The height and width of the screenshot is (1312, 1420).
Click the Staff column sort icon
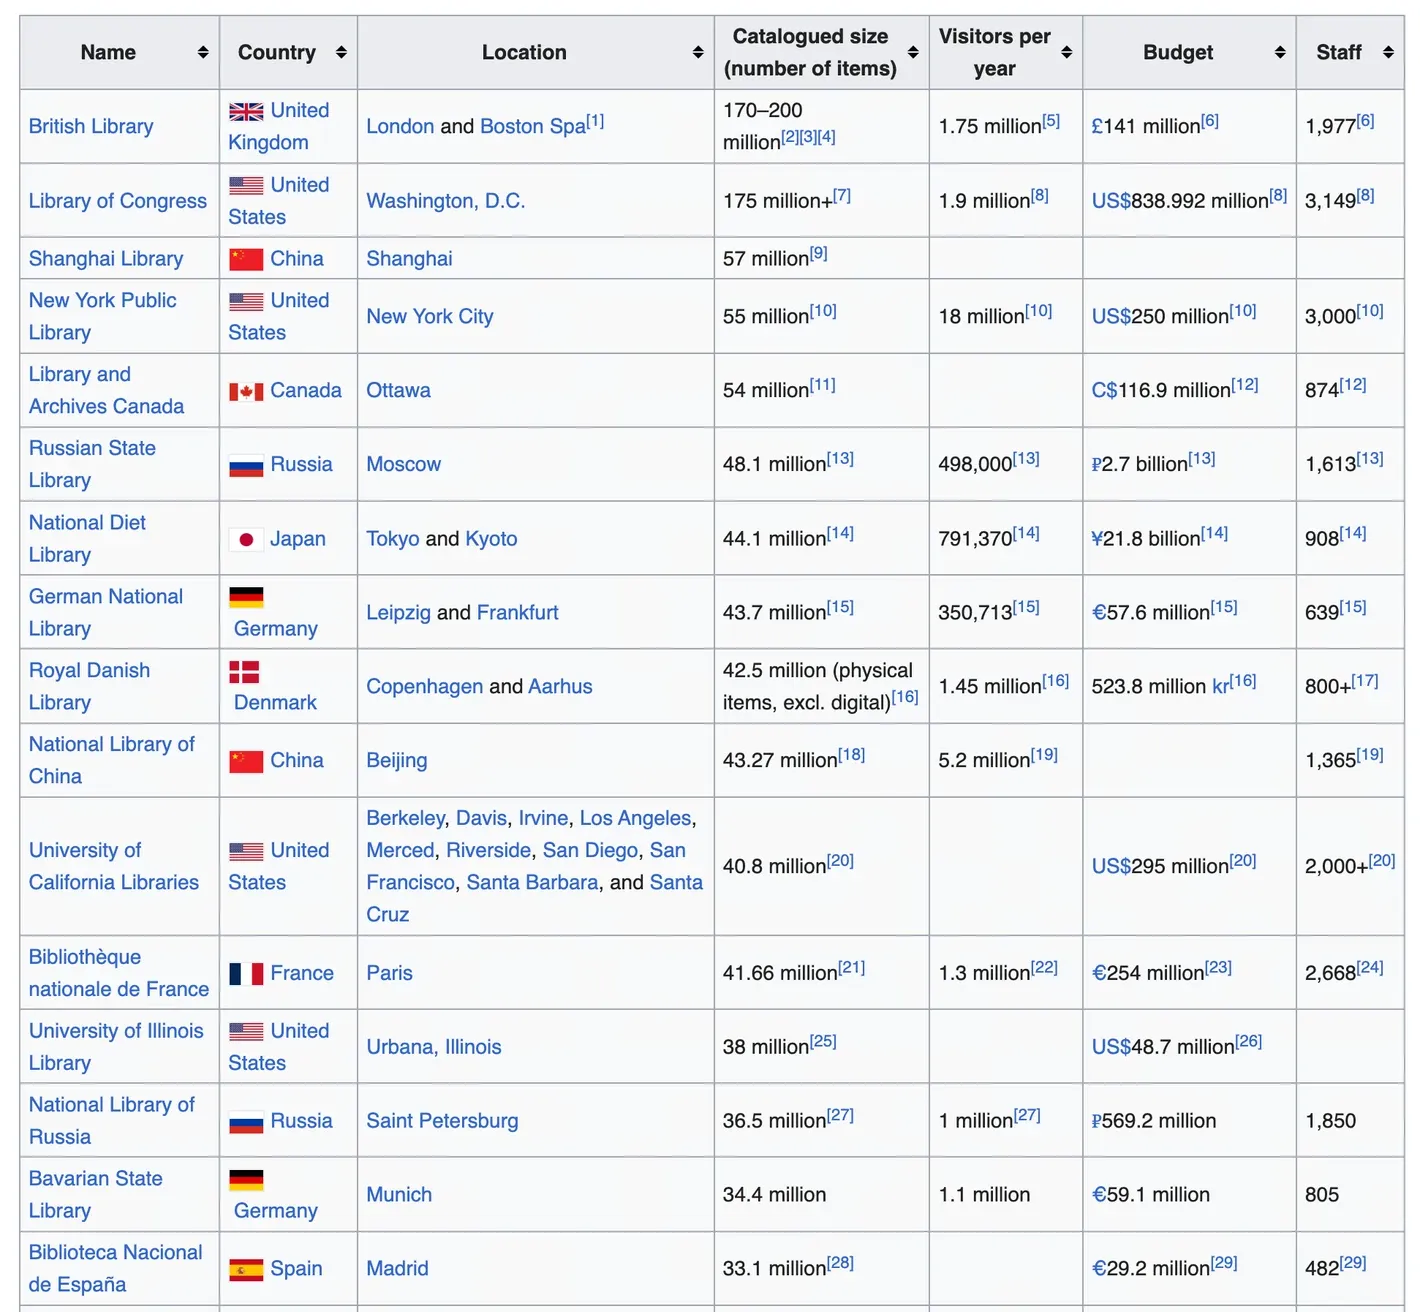[1388, 53]
